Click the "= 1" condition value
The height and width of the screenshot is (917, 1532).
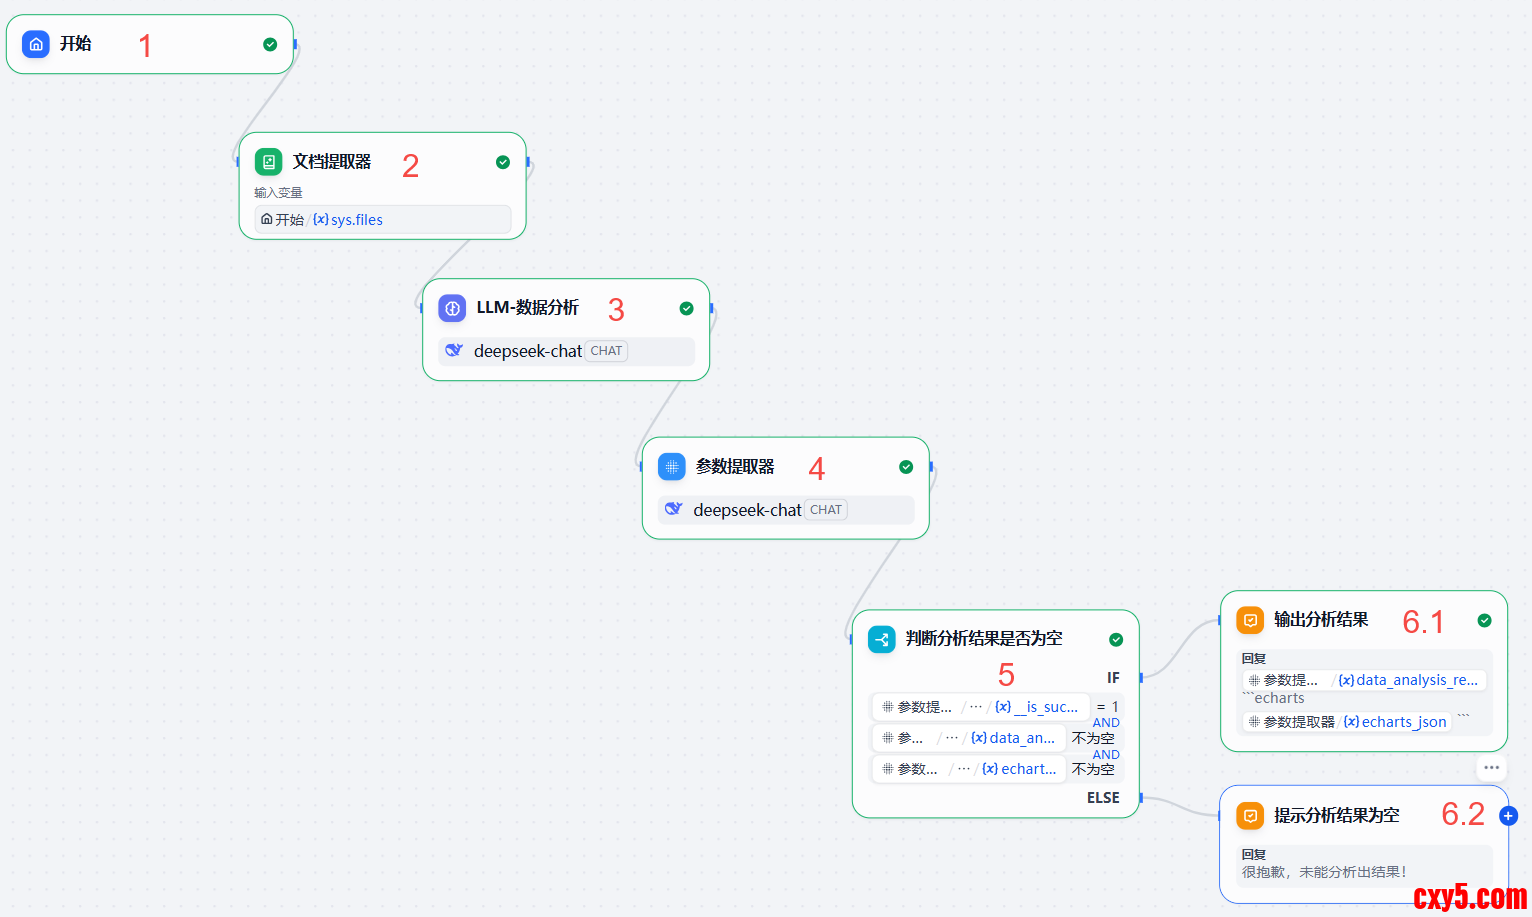(1107, 707)
